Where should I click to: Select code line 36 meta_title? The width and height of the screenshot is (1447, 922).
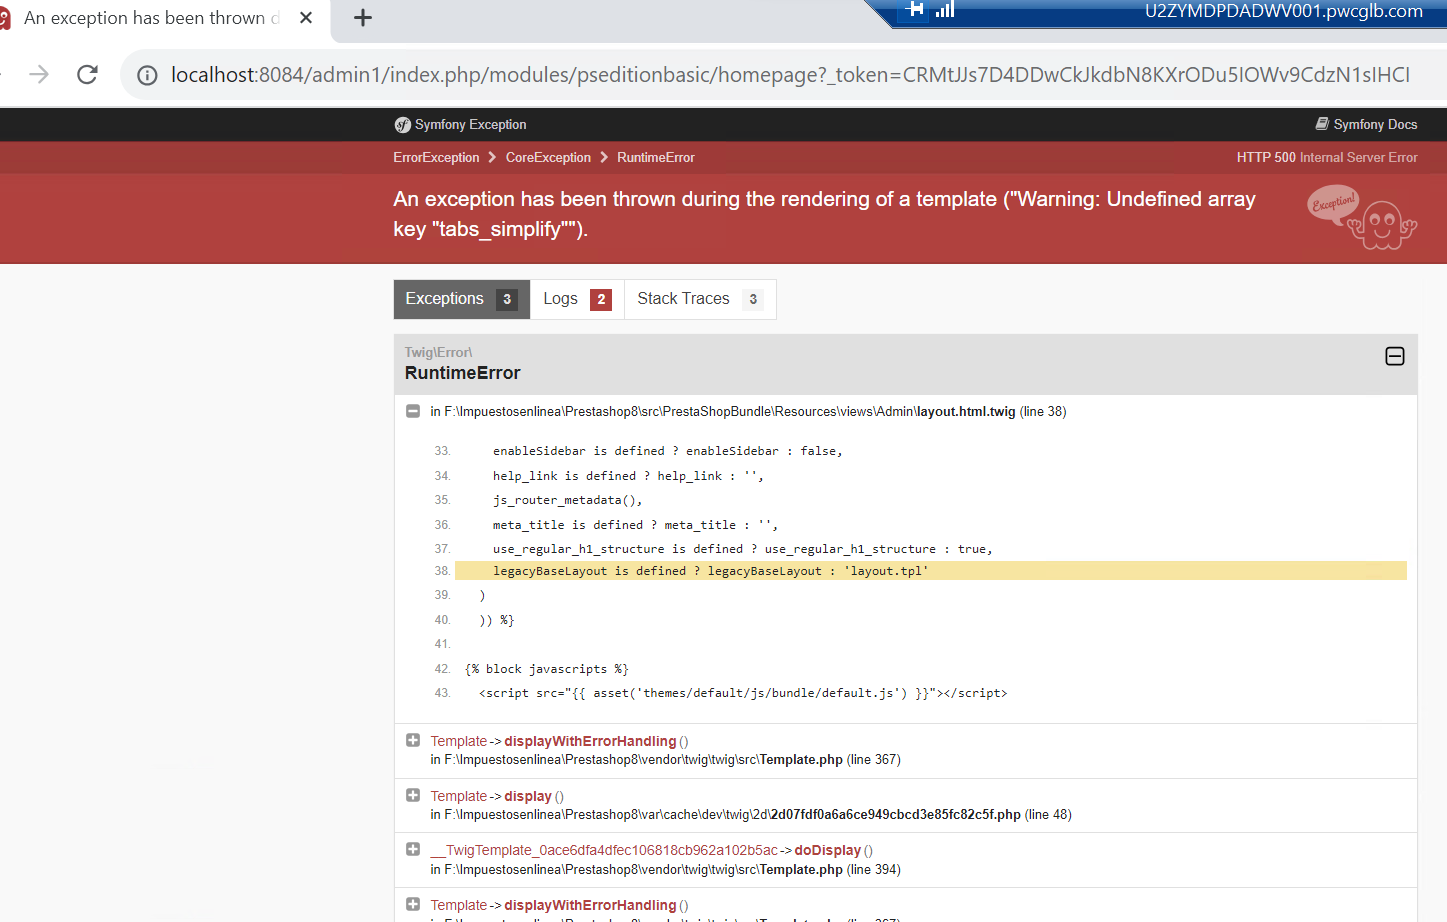pyautogui.click(x=635, y=525)
